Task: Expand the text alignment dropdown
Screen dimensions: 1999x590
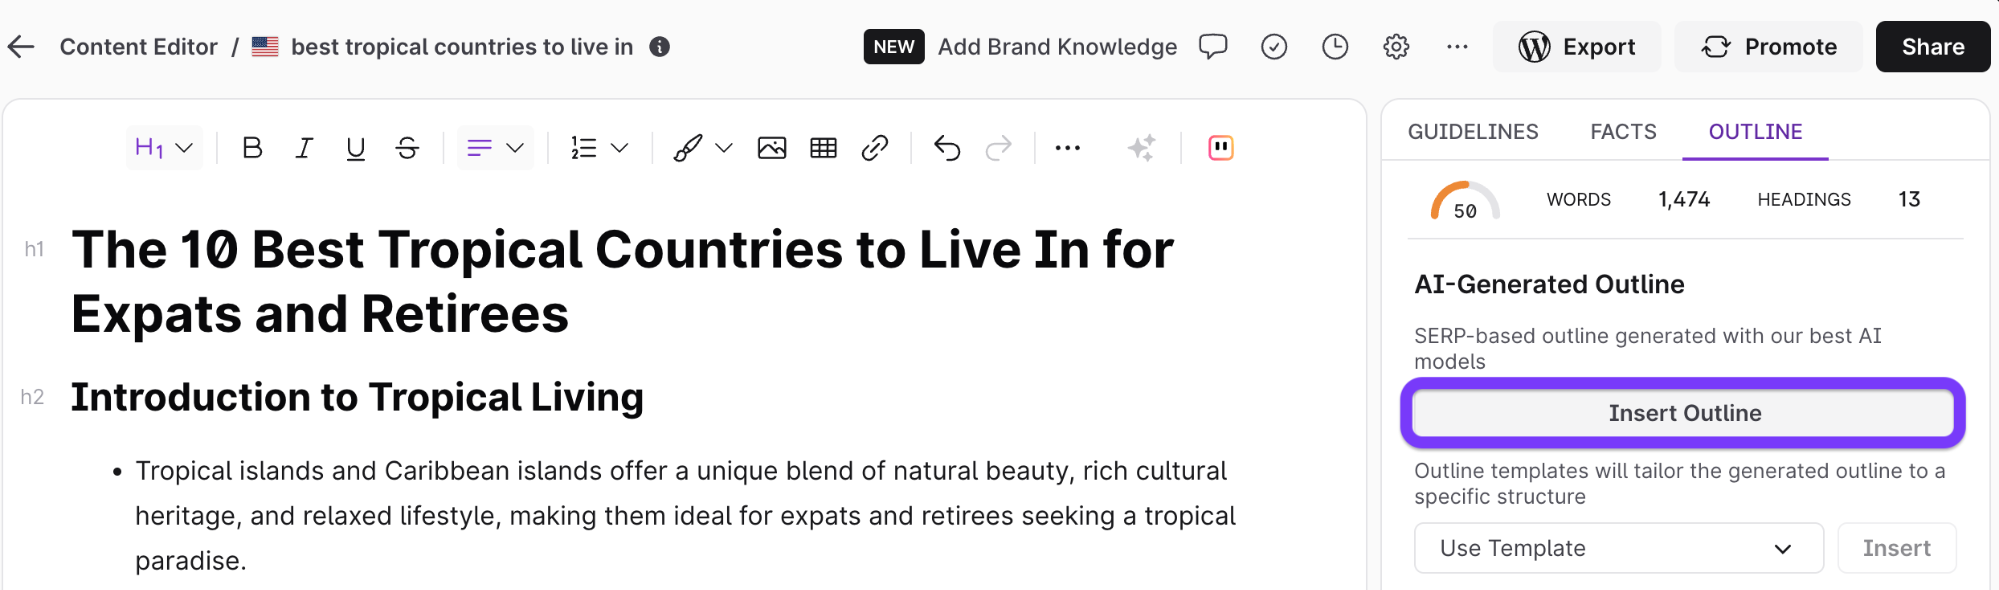Action: point(496,148)
